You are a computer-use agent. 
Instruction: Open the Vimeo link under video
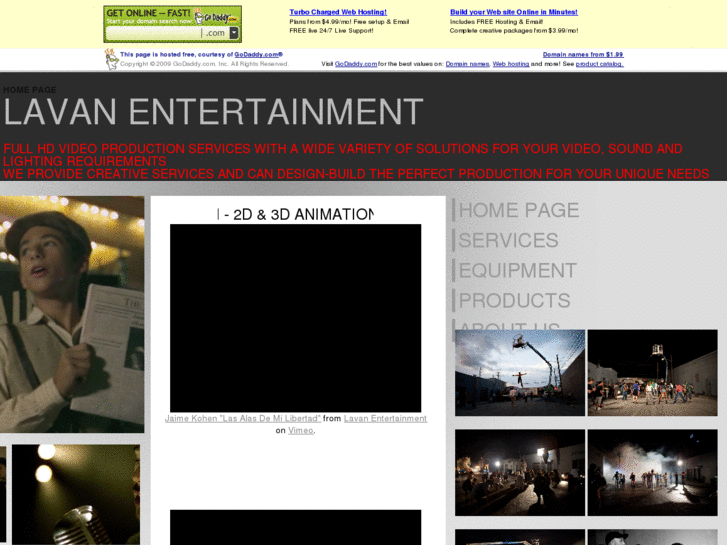pos(300,430)
